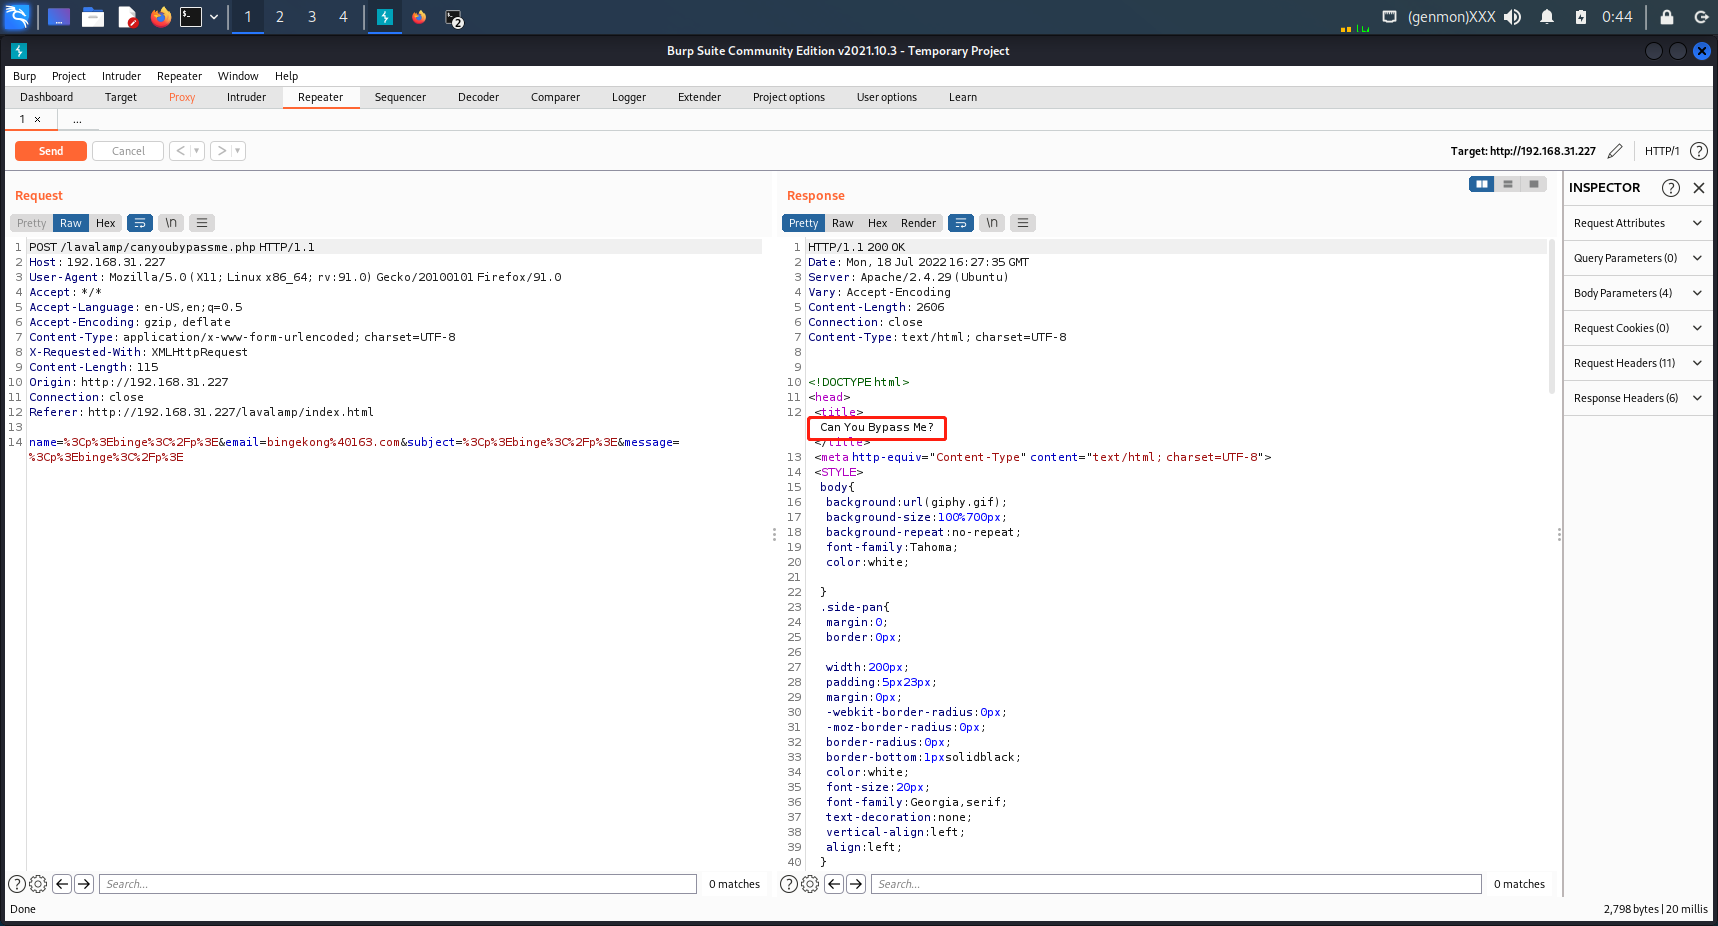The width and height of the screenshot is (1718, 926).
Task: Switch response to Hex view
Action: pyautogui.click(x=878, y=223)
